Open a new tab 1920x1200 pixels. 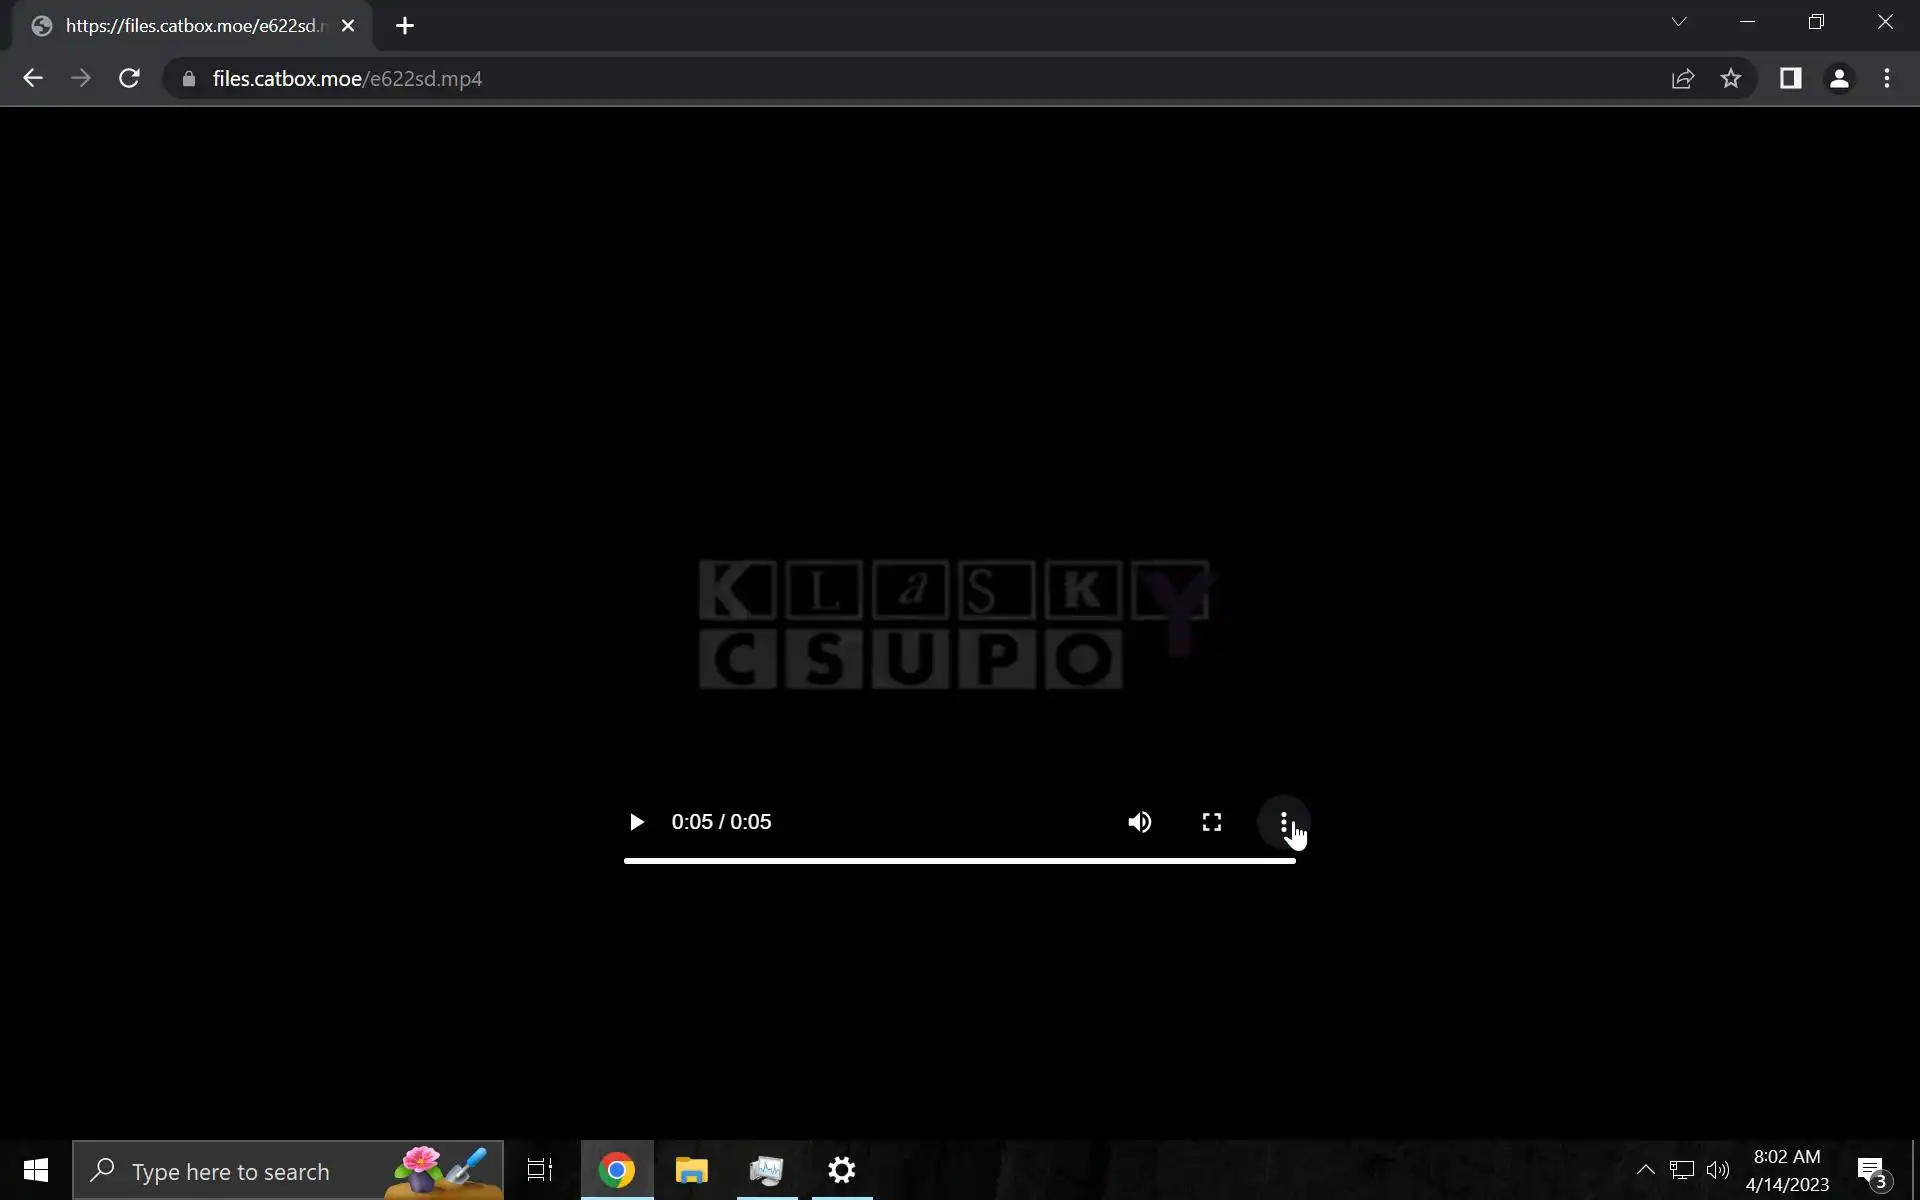[x=404, y=26]
